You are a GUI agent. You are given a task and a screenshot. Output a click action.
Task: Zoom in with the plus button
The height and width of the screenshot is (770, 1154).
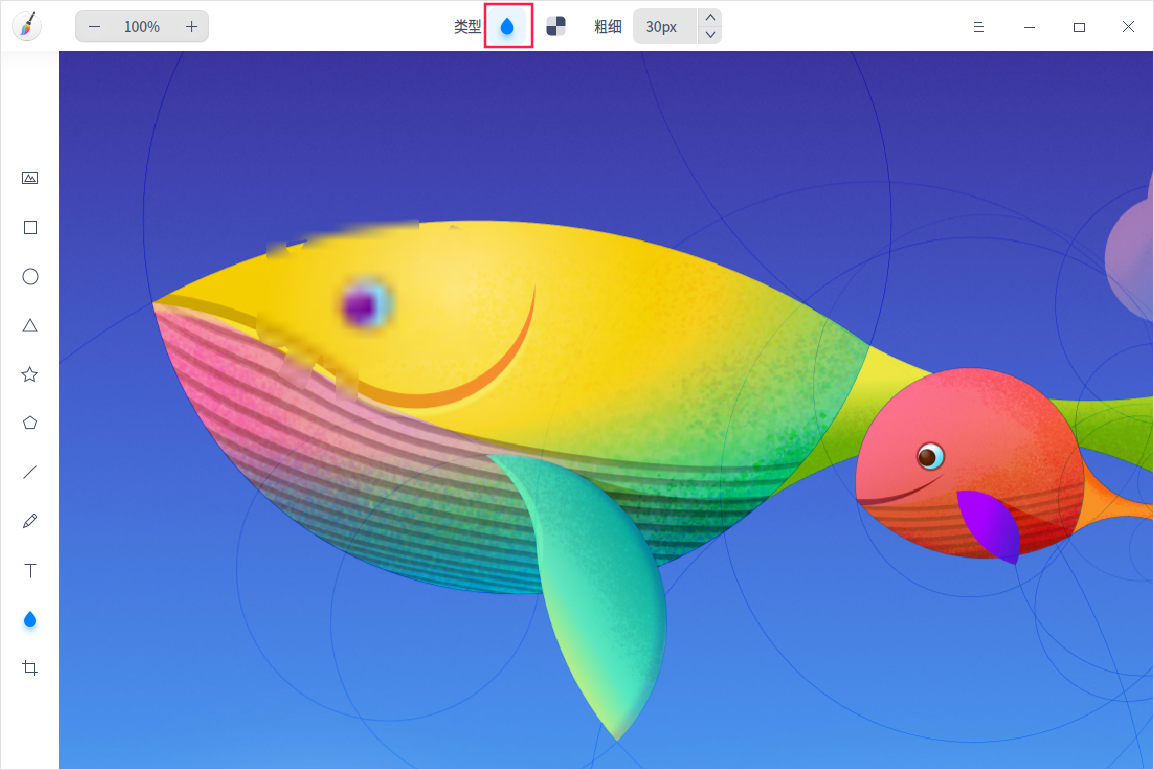(191, 27)
